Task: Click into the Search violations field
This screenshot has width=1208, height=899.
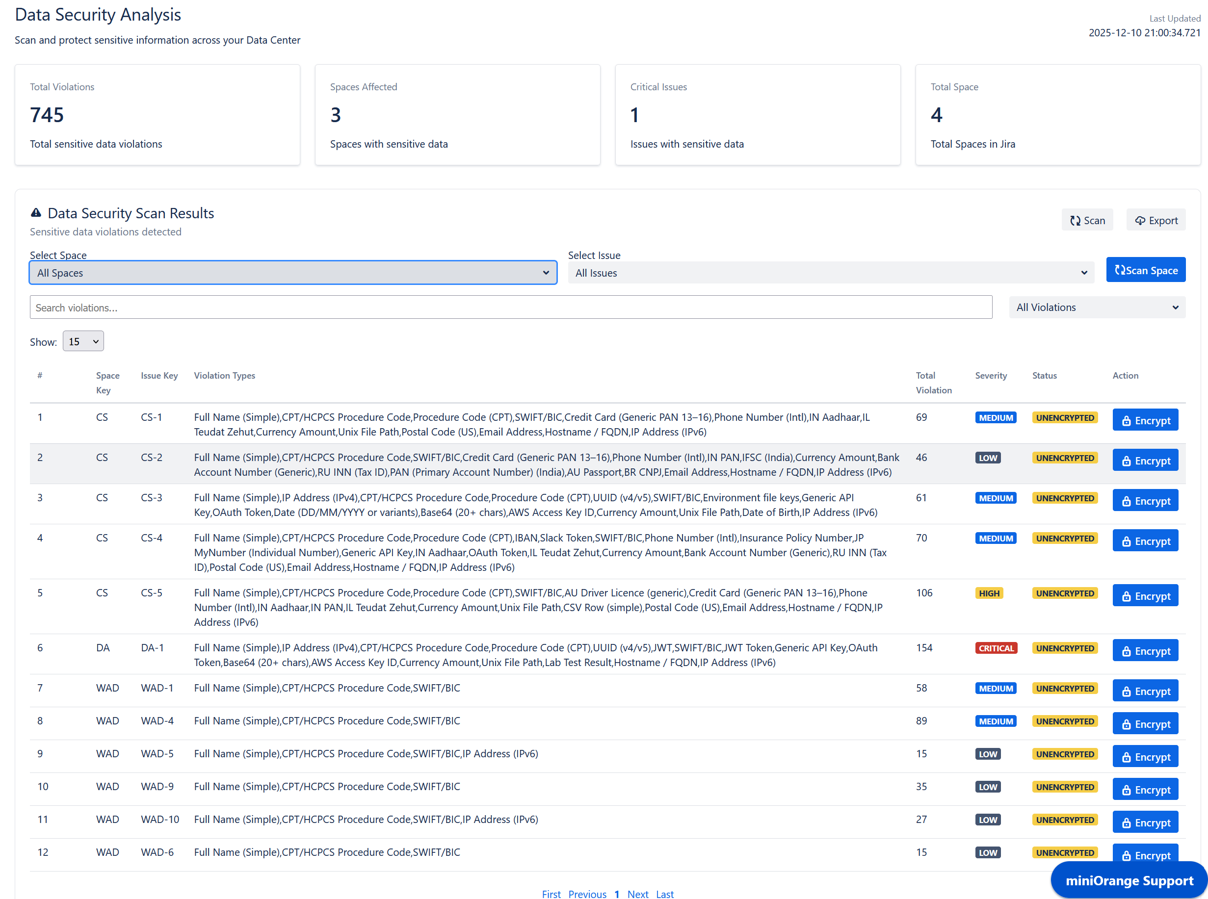Action: click(510, 308)
